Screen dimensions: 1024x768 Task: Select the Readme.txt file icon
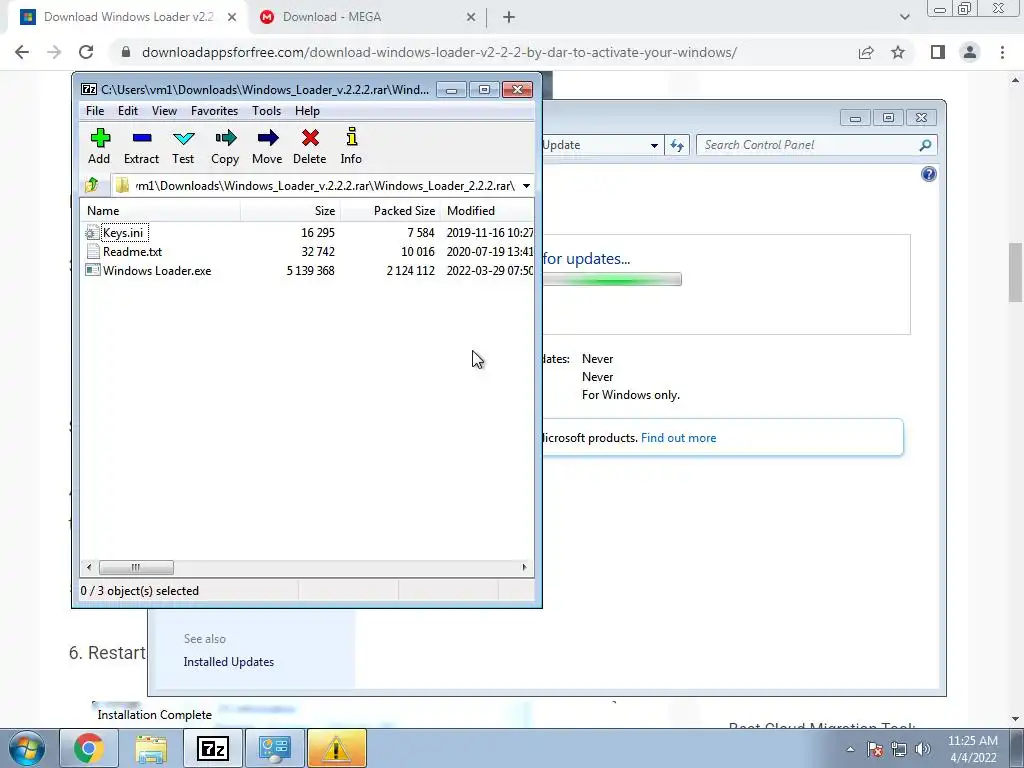pyautogui.click(x=93, y=251)
